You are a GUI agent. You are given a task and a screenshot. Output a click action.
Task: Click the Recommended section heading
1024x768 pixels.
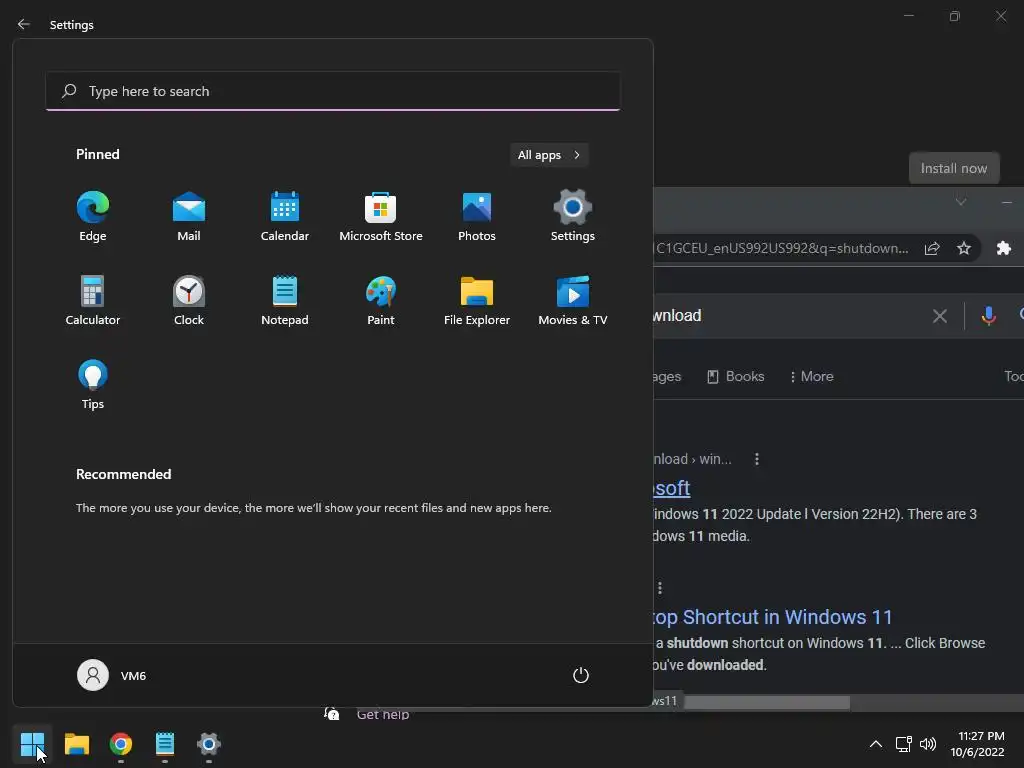coord(123,474)
